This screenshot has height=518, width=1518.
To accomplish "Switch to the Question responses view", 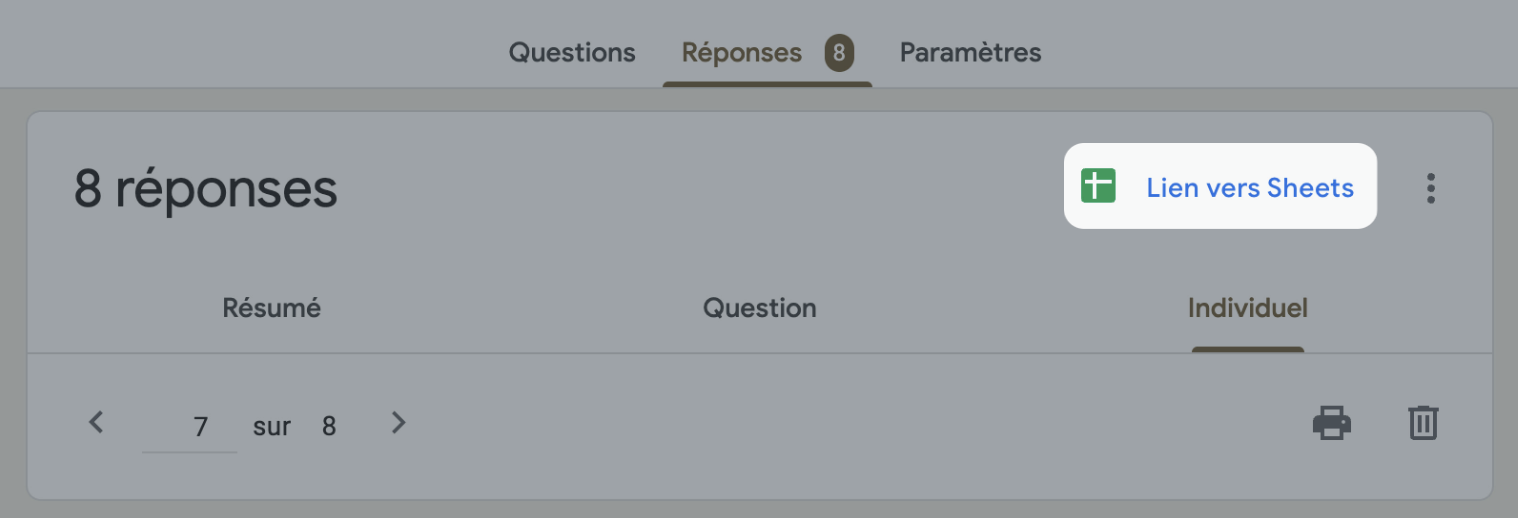I will [759, 308].
